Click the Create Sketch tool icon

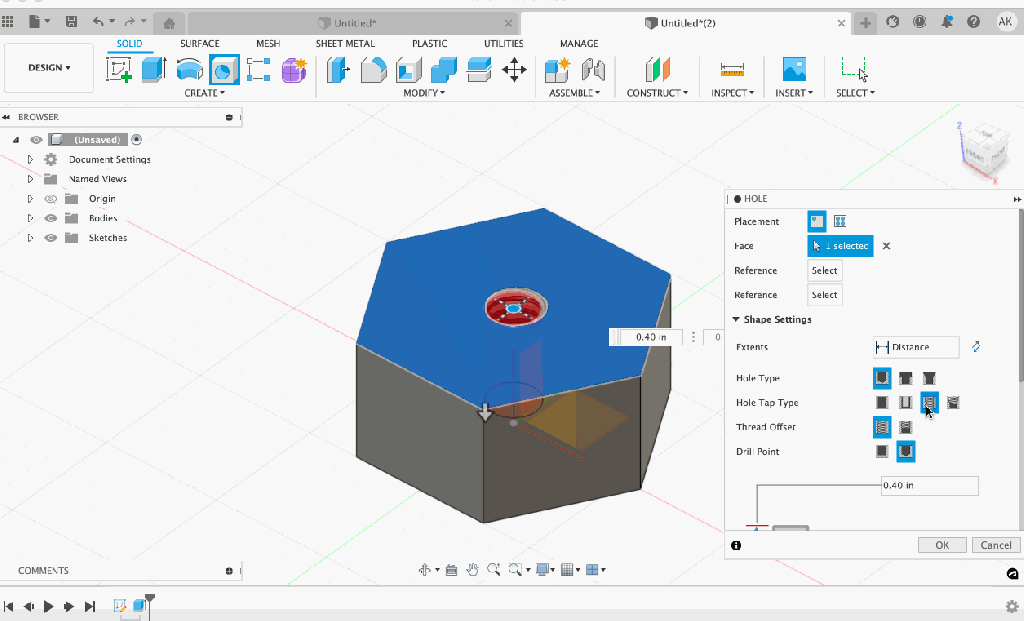120,70
